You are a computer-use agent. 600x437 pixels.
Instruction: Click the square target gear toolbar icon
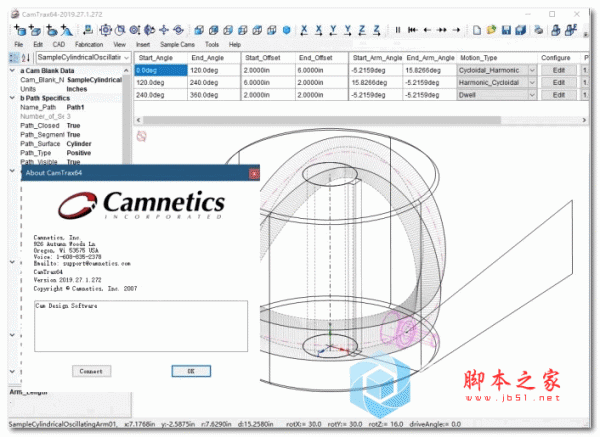[x=105, y=30]
